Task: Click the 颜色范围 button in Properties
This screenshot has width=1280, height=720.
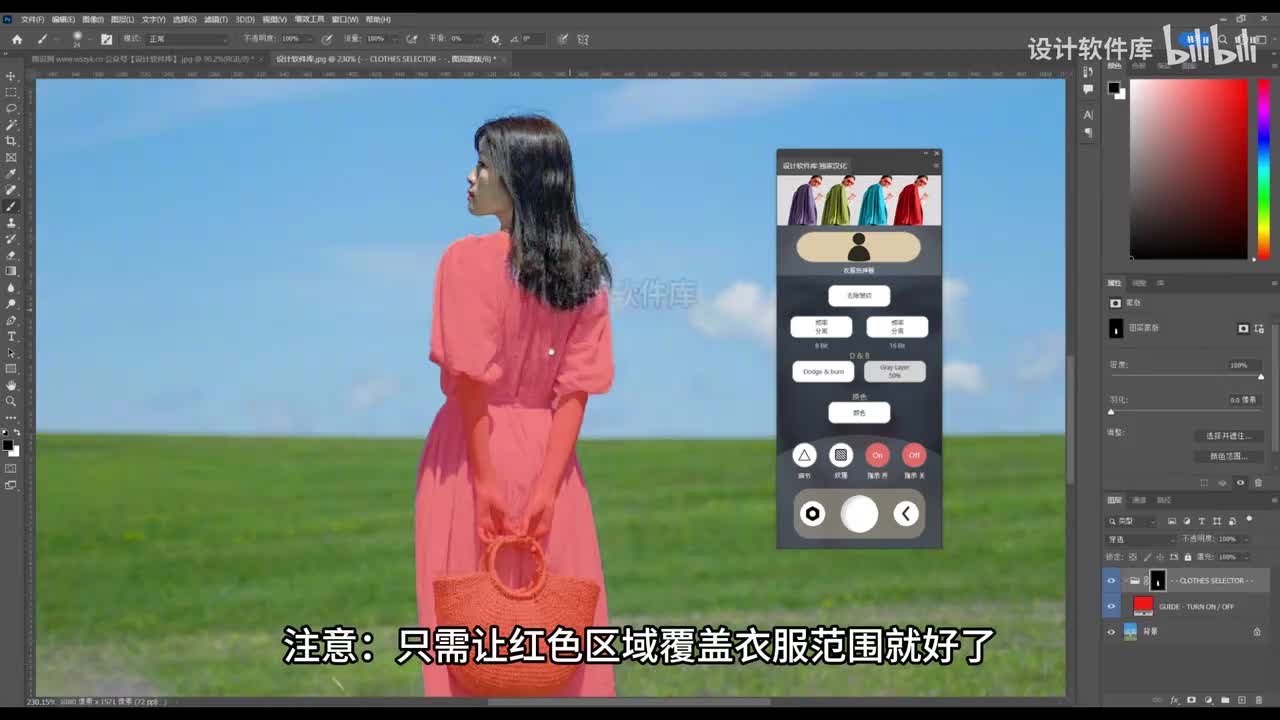Action: point(1228,456)
